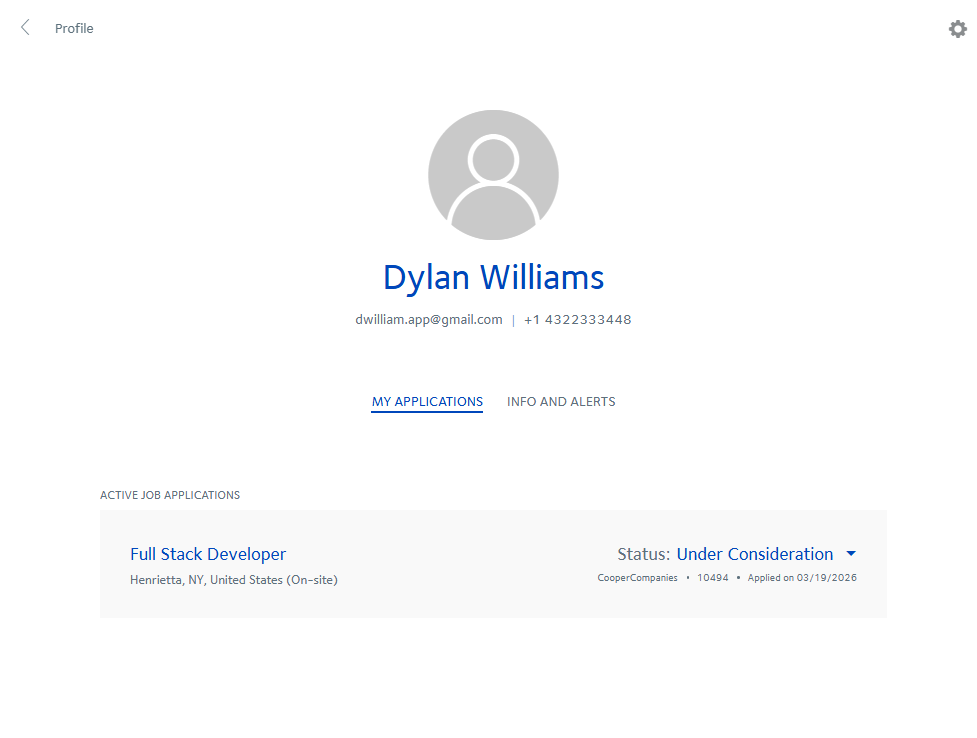Click the dwilliam.app@gmail.com email address
977x738 pixels.
pyautogui.click(x=428, y=320)
